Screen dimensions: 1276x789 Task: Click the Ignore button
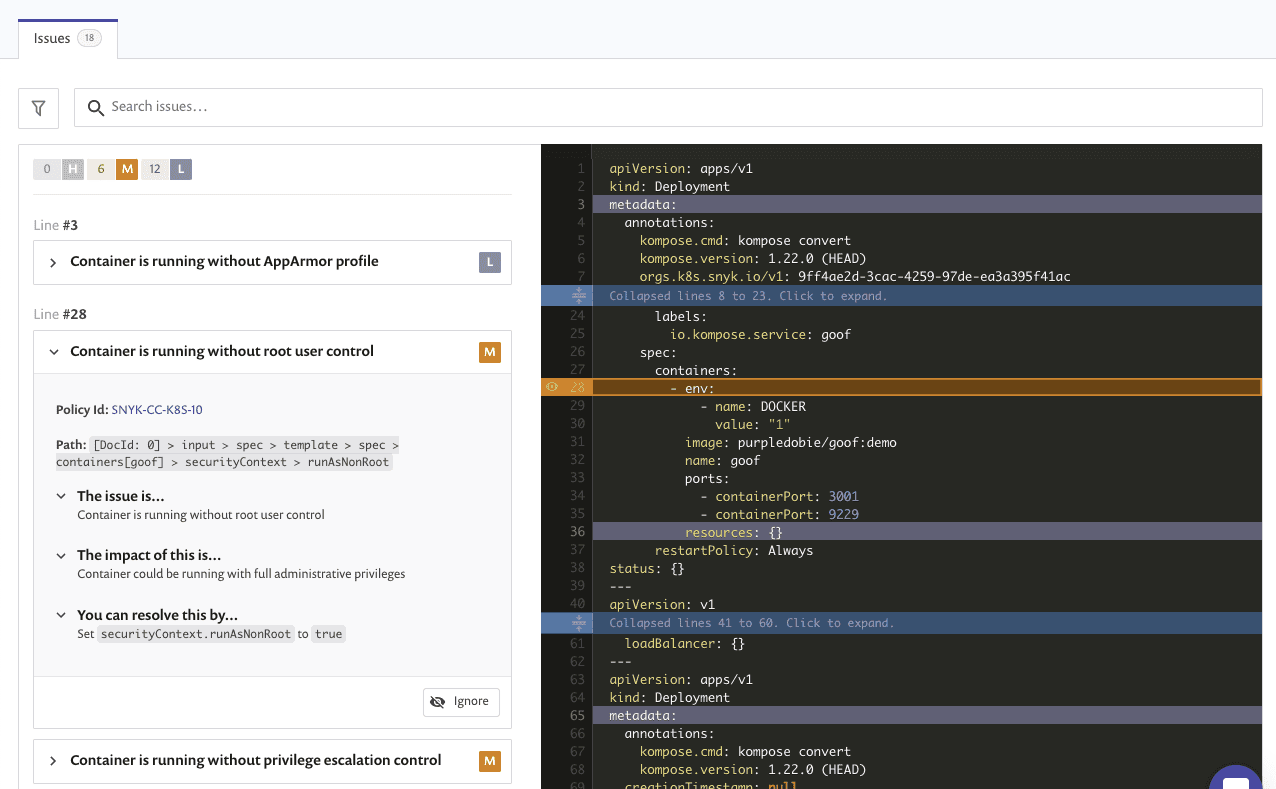(461, 702)
